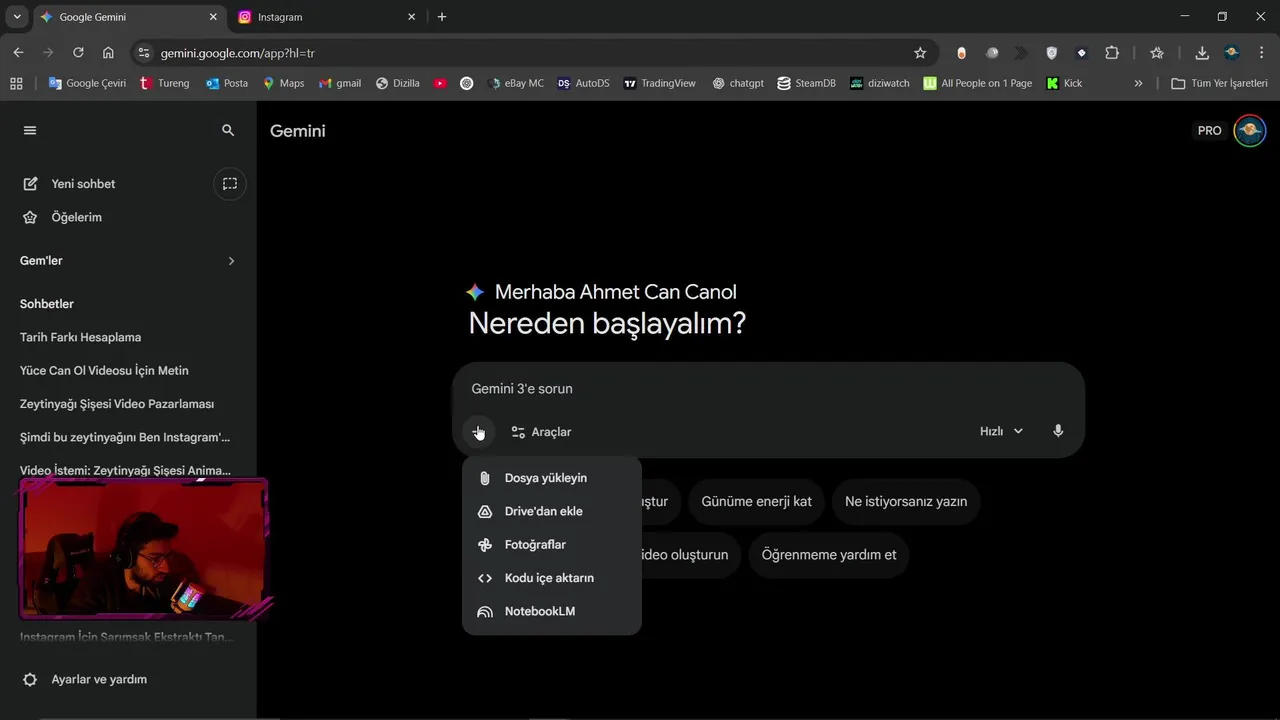This screenshot has width=1280, height=720.
Task: Open the TradingView bookmark
Action: [659, 83]
